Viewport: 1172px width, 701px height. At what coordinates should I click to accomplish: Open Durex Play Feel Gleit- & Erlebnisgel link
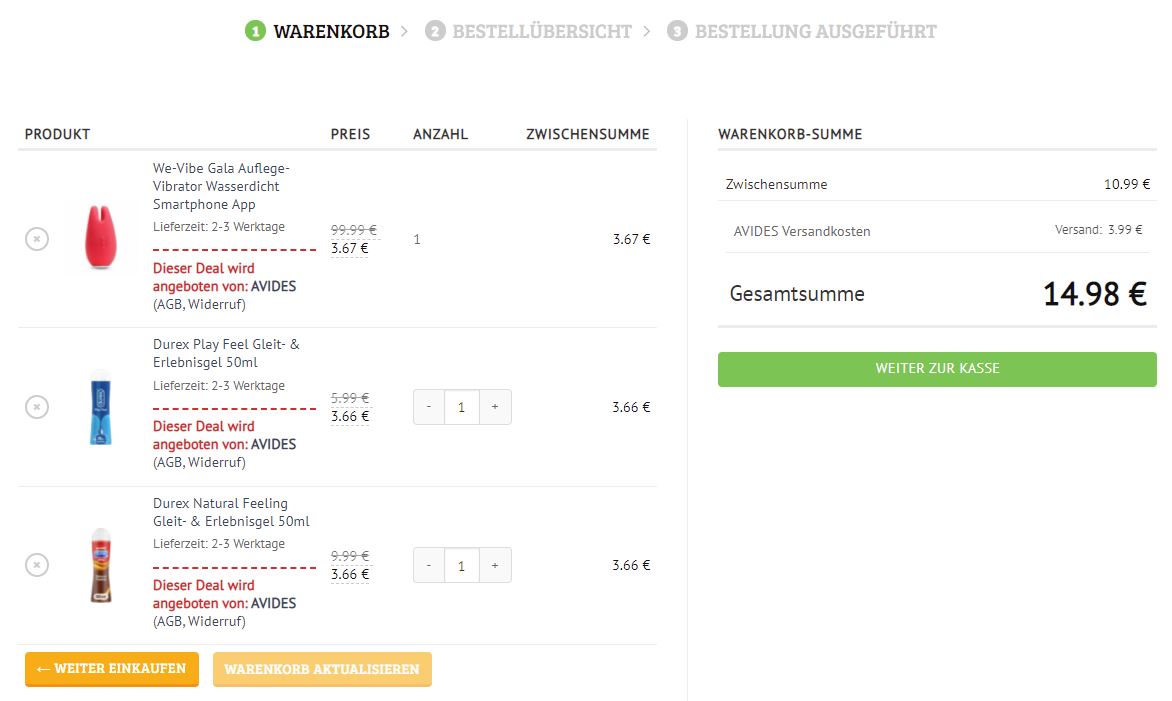click(x=226, y=353)
